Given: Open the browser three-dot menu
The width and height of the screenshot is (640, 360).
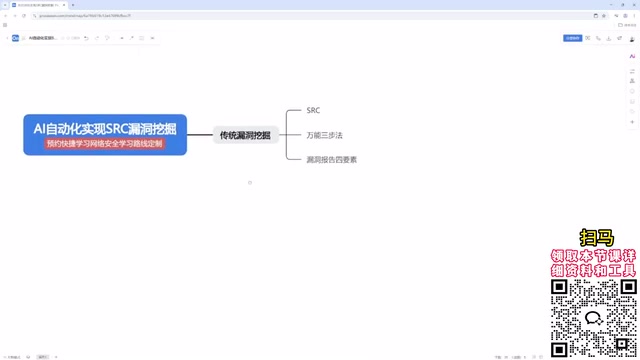Looking at the screenshot, I should tap(634, 16).
